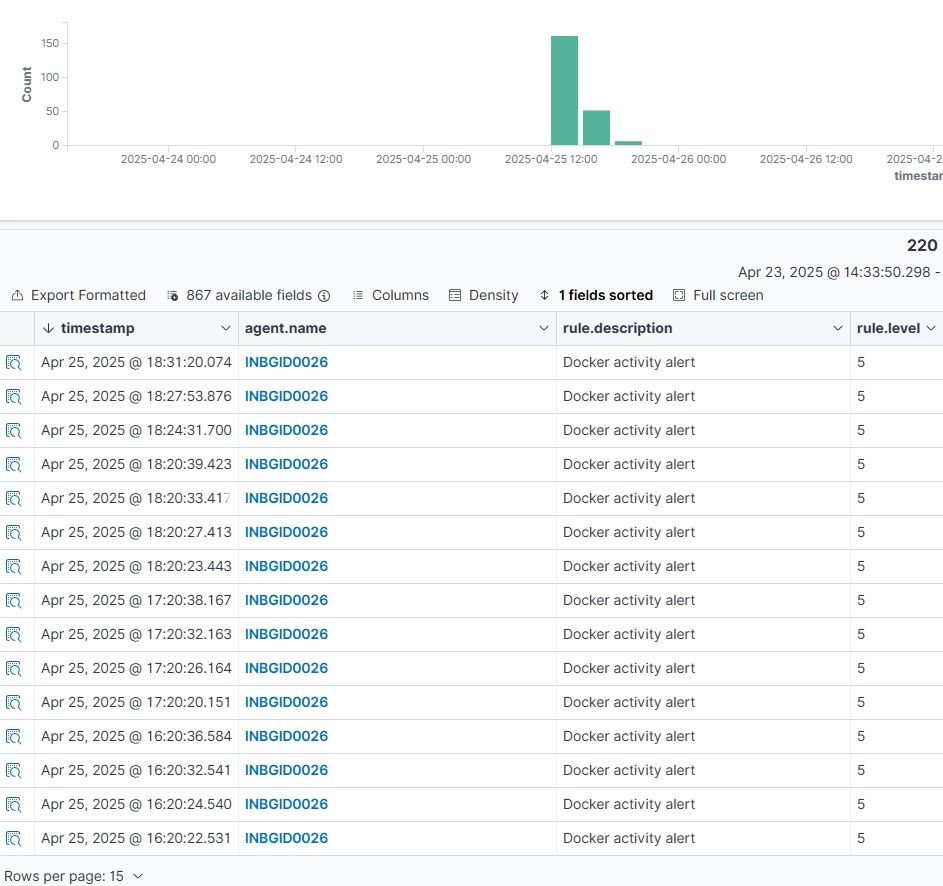Expand timestamp column header options chevron
This screenshot has height=886, width=943.
point(226,329)
